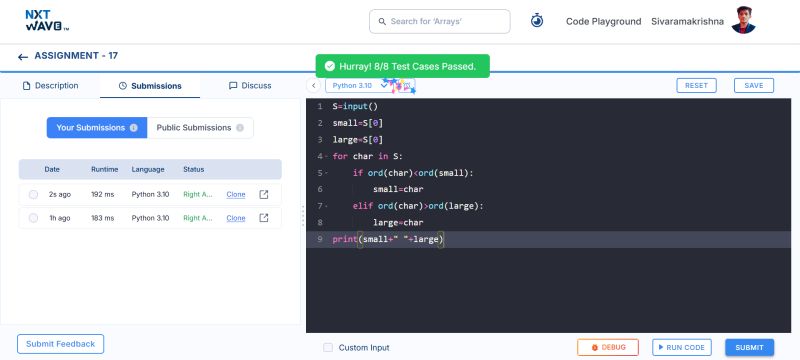Click the info icon on Public Submissions
The height and width of the screenshot is (360, 800).
point(240,127)
